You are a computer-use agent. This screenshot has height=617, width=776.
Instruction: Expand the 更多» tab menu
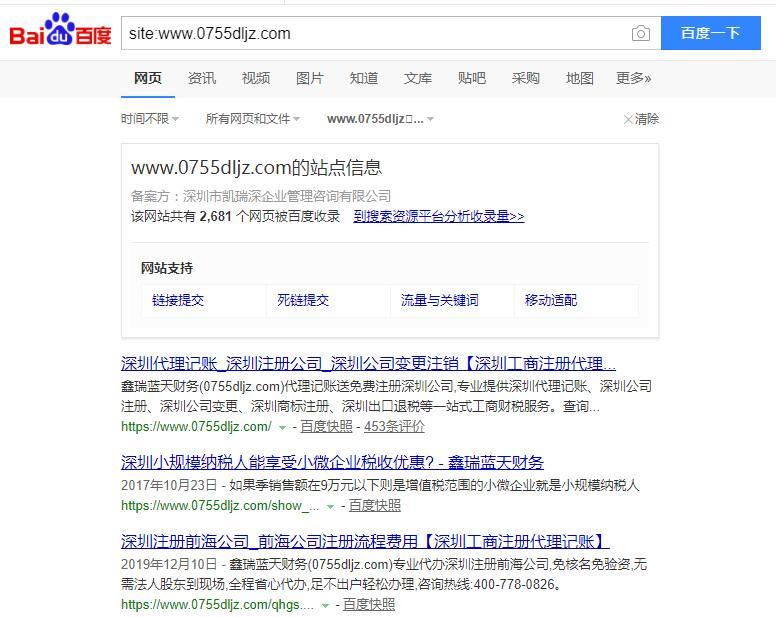coord(633,78)
